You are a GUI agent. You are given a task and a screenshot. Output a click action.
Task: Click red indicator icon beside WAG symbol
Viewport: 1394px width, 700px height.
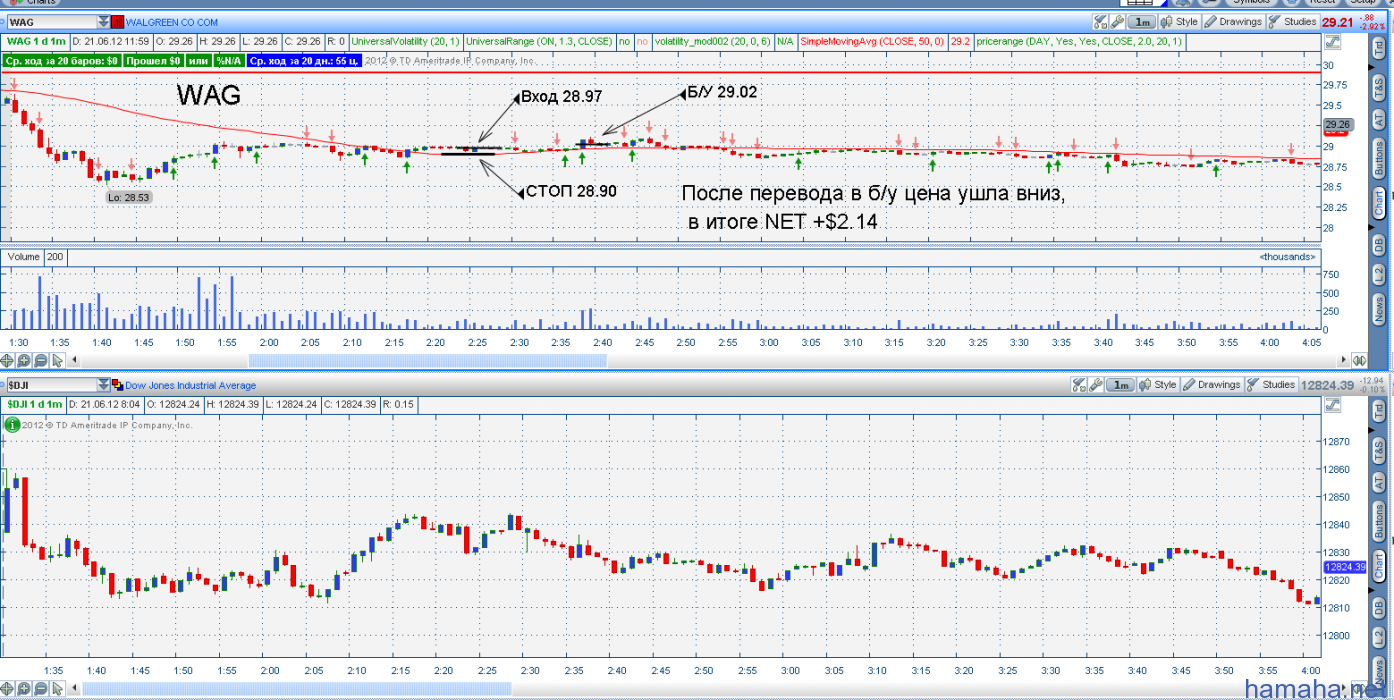pos(118,21)
